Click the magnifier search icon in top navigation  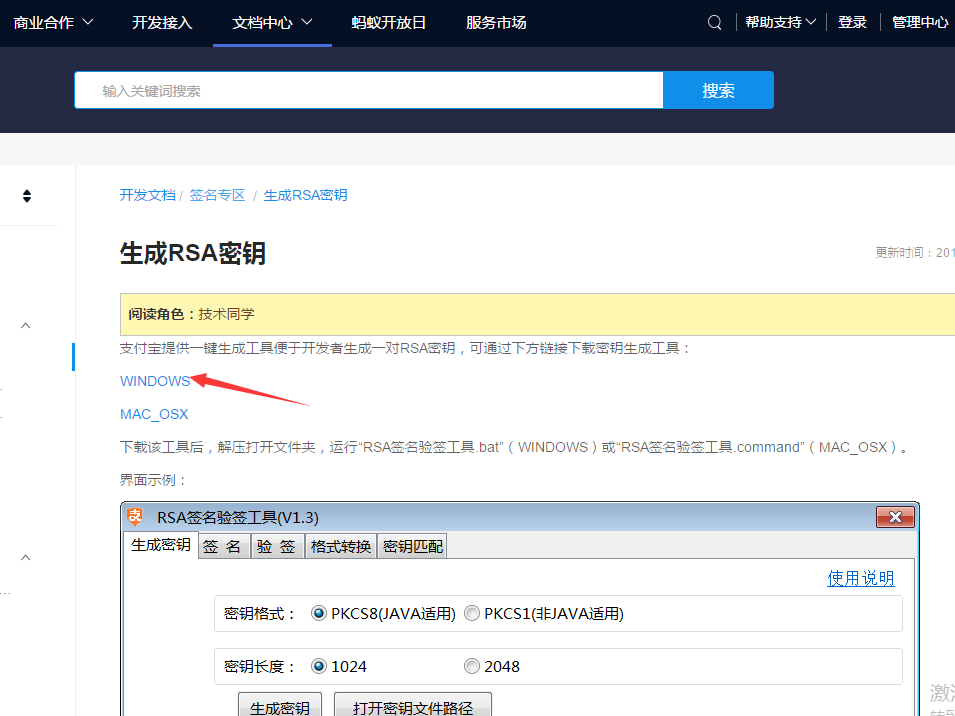click(714, 23)
